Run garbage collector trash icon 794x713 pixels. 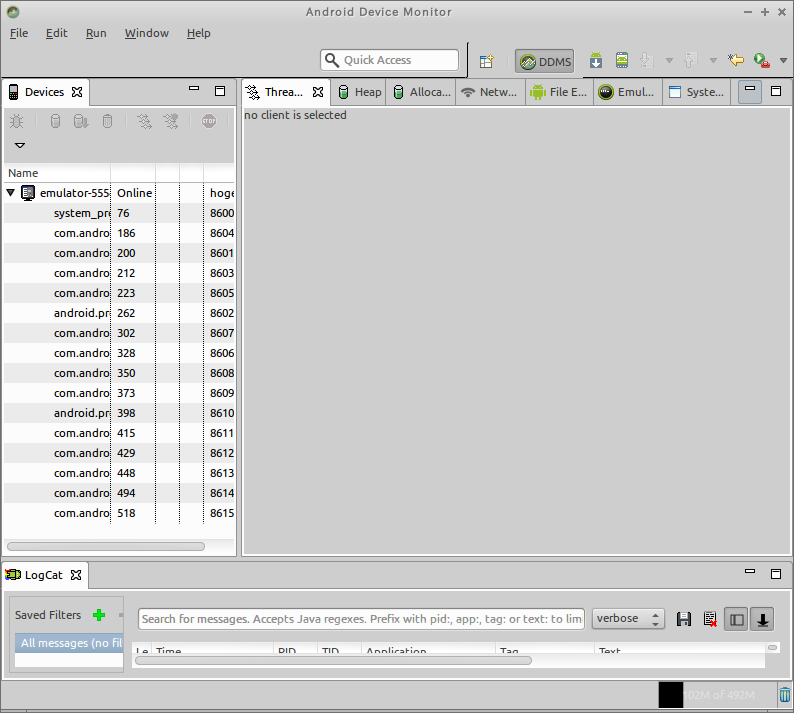(x=785, y=694)
